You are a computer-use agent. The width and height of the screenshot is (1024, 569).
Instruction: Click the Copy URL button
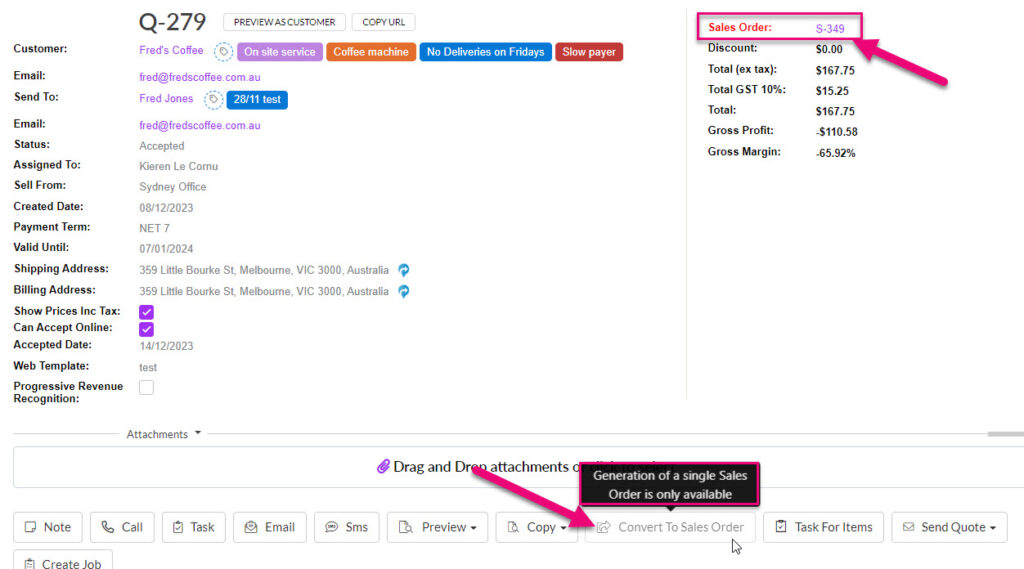[383, 22]
